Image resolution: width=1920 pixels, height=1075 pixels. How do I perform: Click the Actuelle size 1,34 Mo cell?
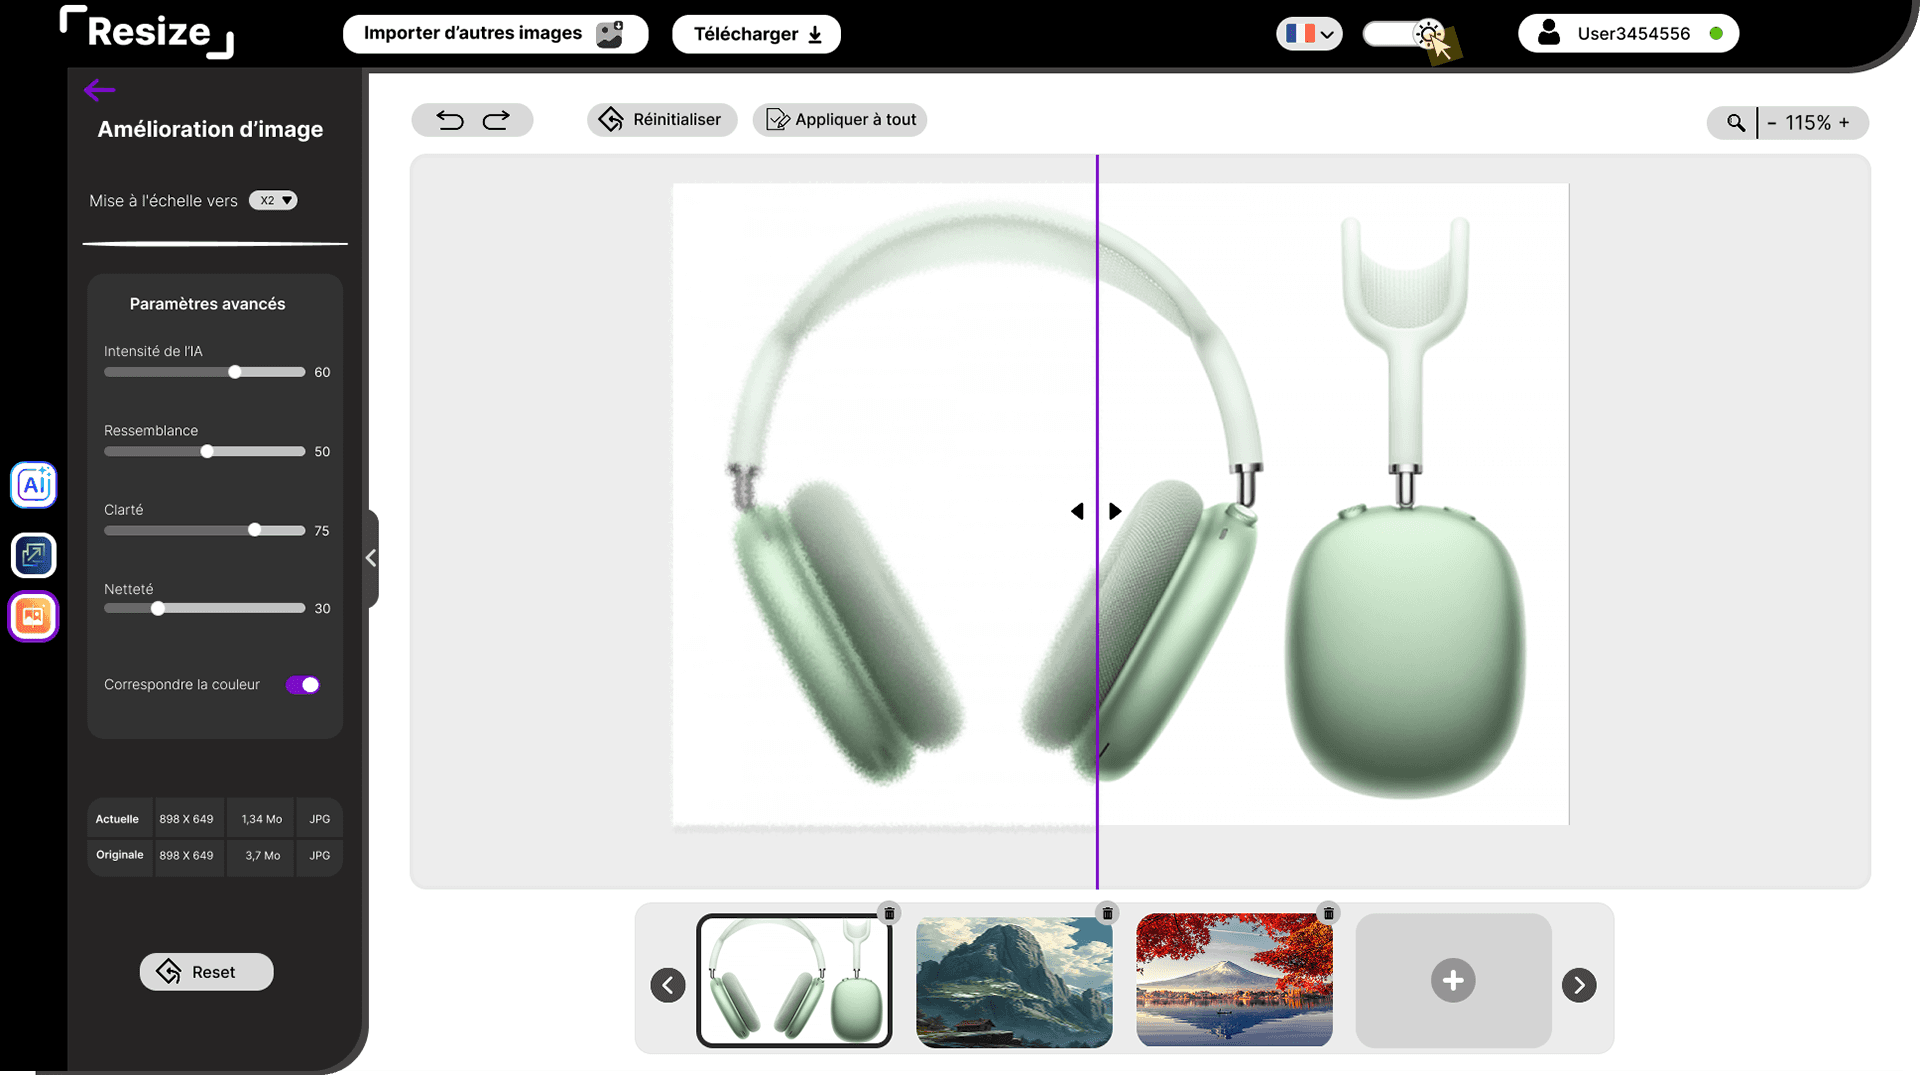(261, 819)
